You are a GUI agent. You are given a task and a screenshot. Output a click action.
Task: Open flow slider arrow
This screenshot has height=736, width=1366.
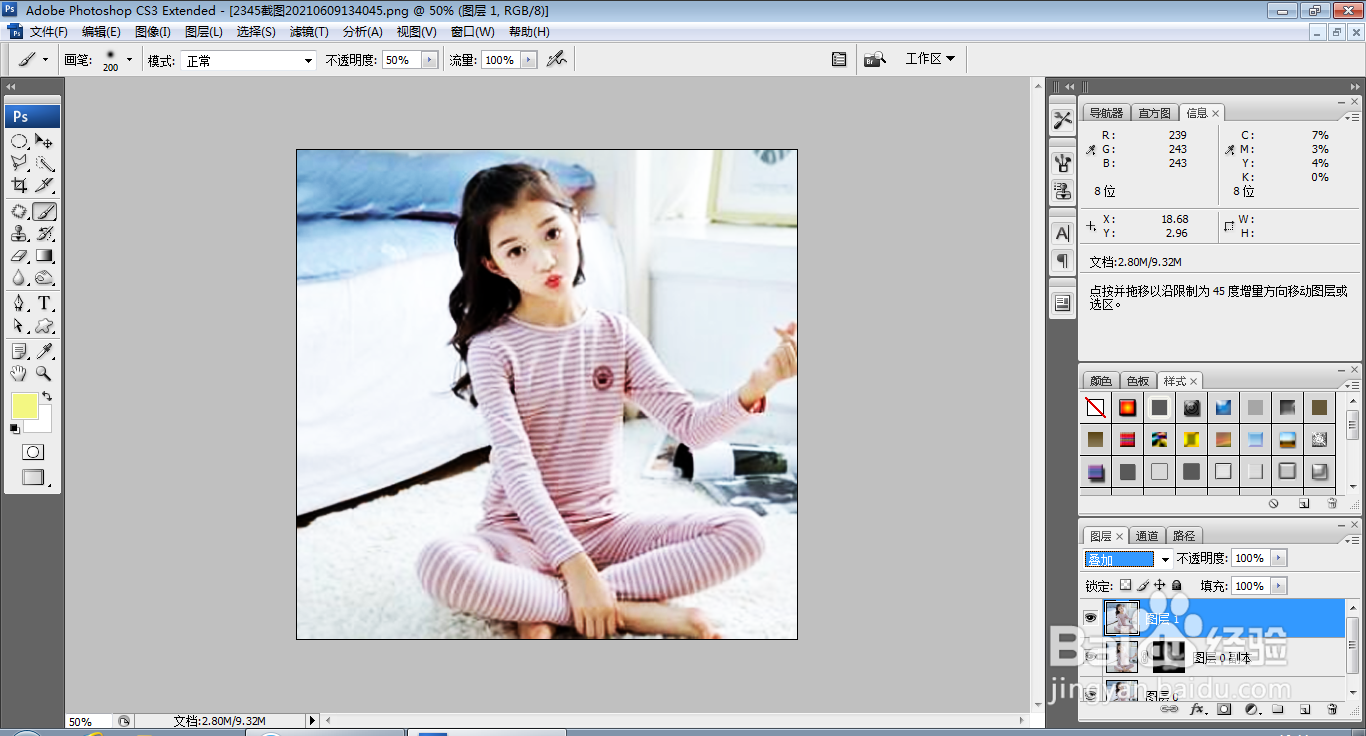[x=529, y=60]
